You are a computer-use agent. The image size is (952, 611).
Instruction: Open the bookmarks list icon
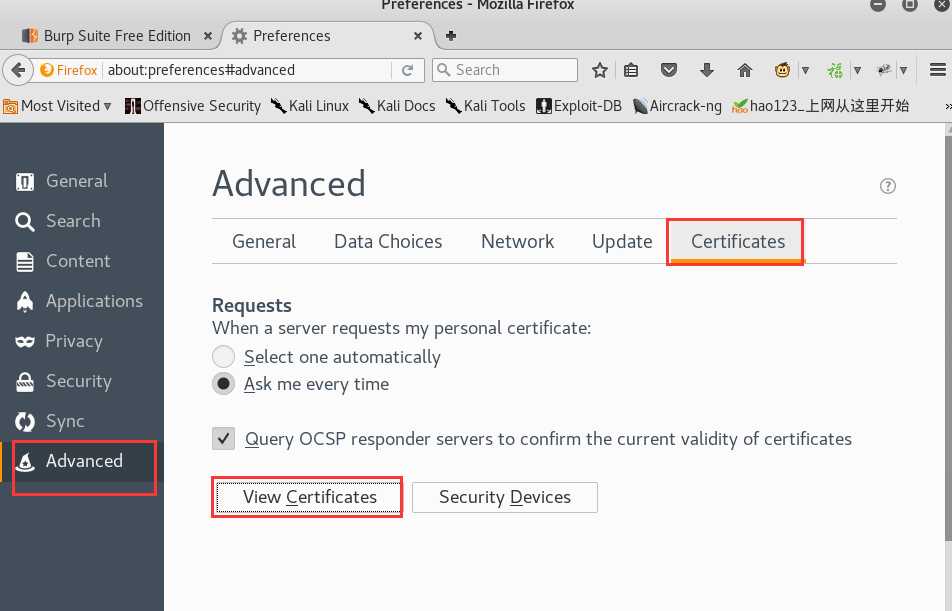coord(631,70)
